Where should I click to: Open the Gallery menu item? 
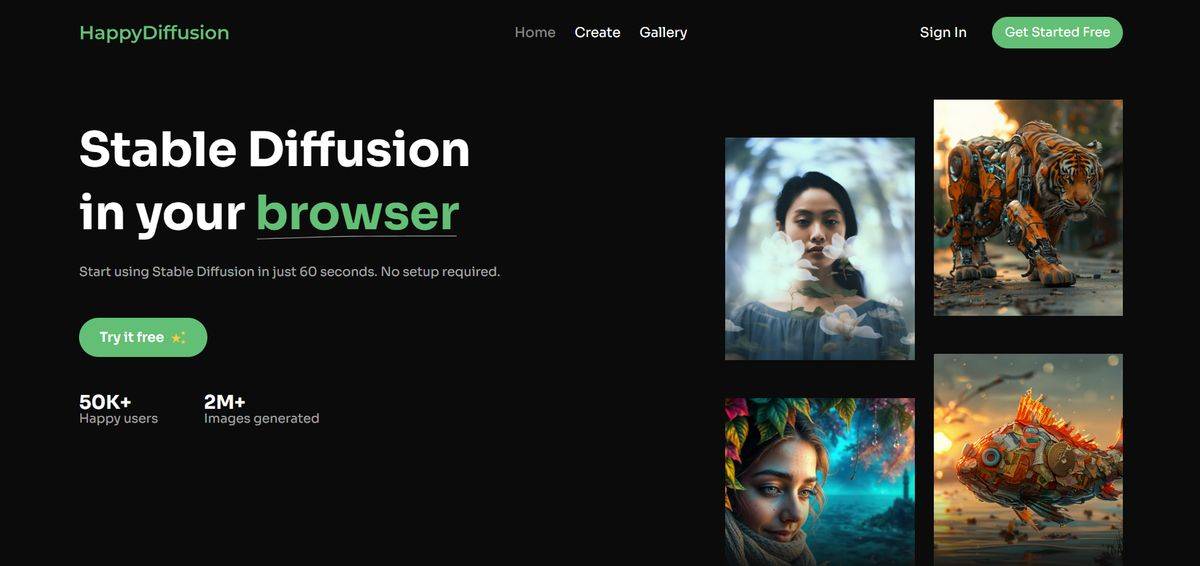pos(663,33)
